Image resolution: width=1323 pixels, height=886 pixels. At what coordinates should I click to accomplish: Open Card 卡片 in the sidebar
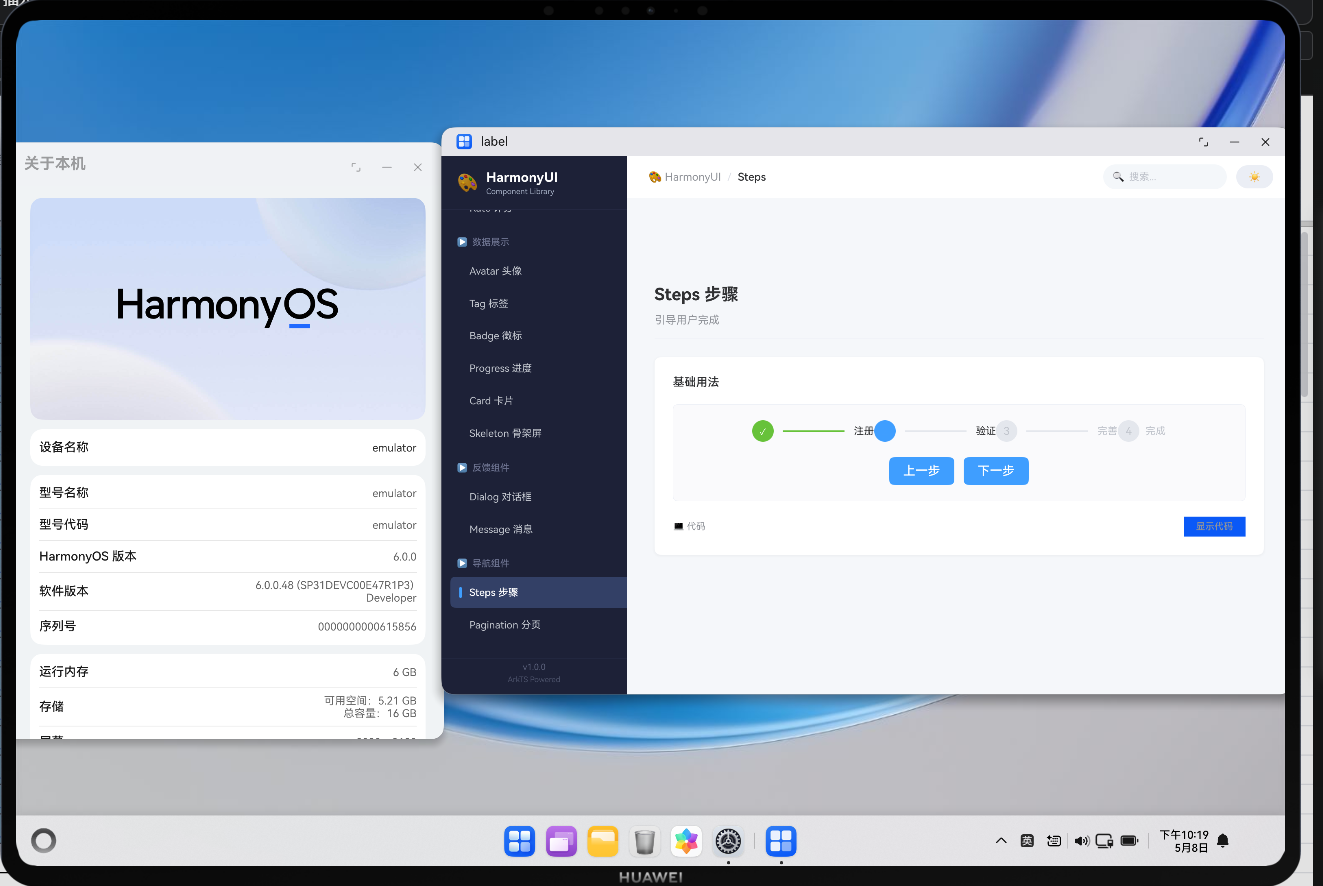(538, 401)
